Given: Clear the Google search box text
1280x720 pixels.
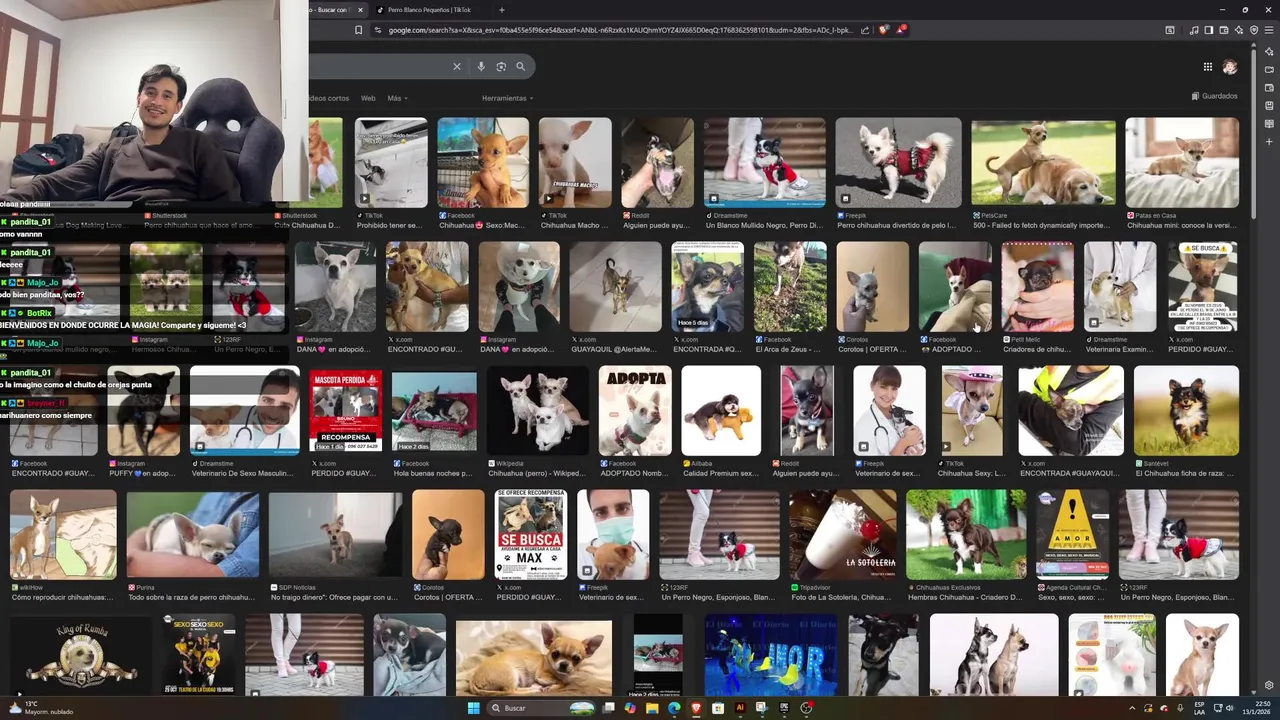Looking at the screenshot, I should pyautogui.click(x=457, y=66).
